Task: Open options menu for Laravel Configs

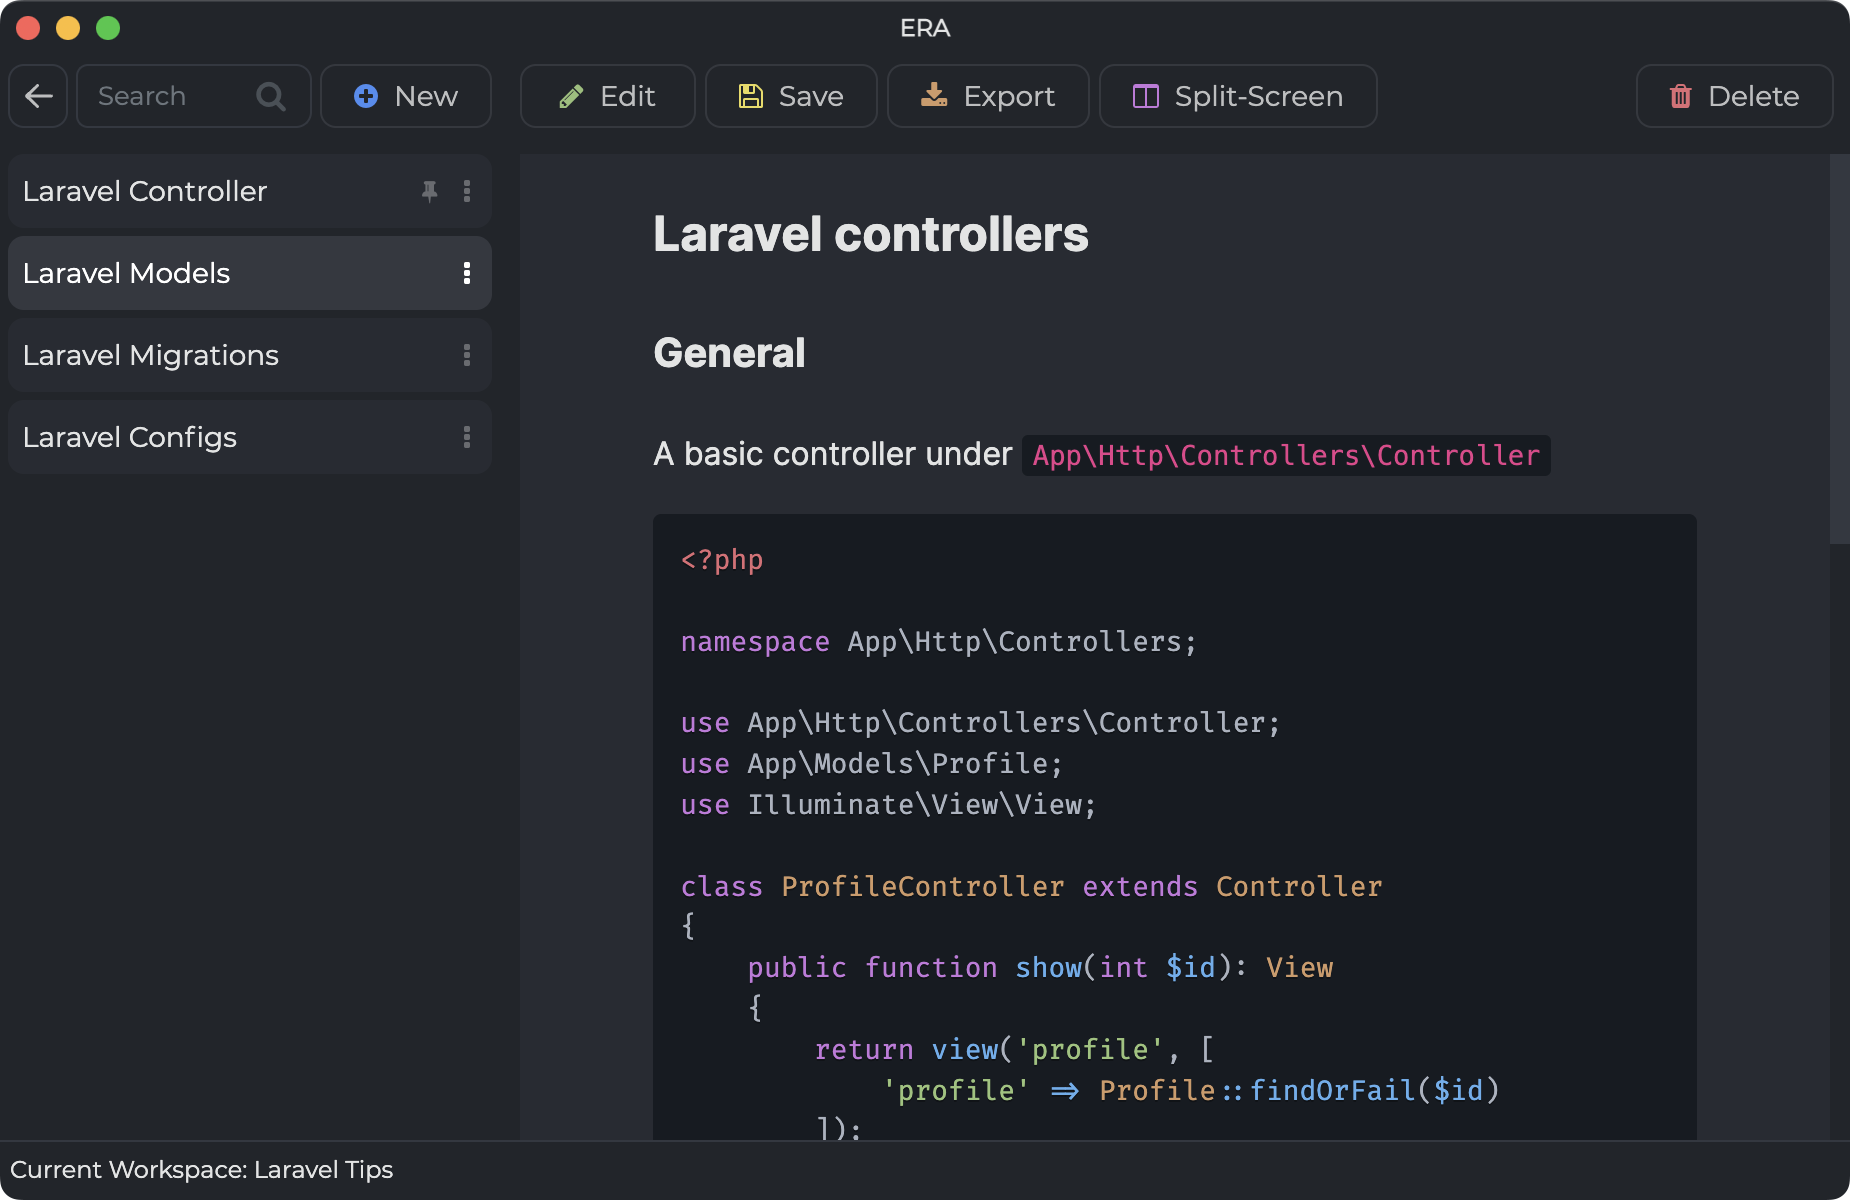Action: click(467, 437)
